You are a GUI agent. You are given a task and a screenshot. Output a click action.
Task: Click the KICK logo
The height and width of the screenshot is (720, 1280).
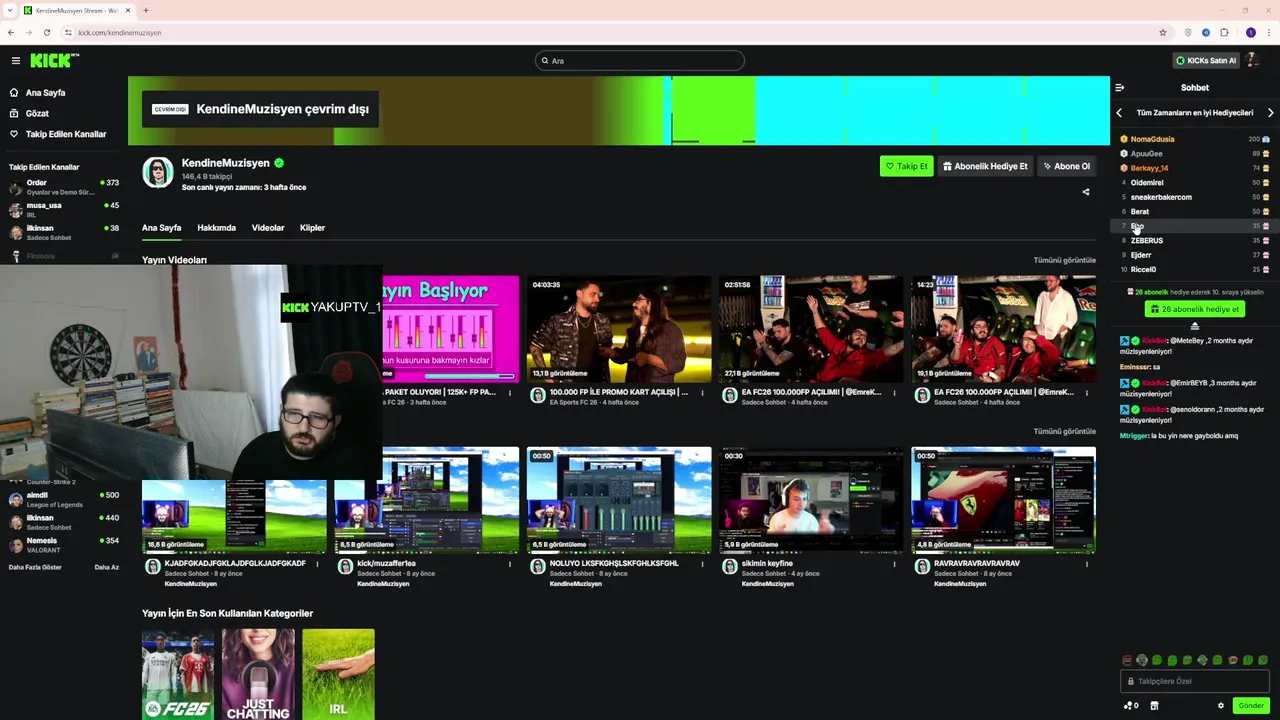(54, 61)
